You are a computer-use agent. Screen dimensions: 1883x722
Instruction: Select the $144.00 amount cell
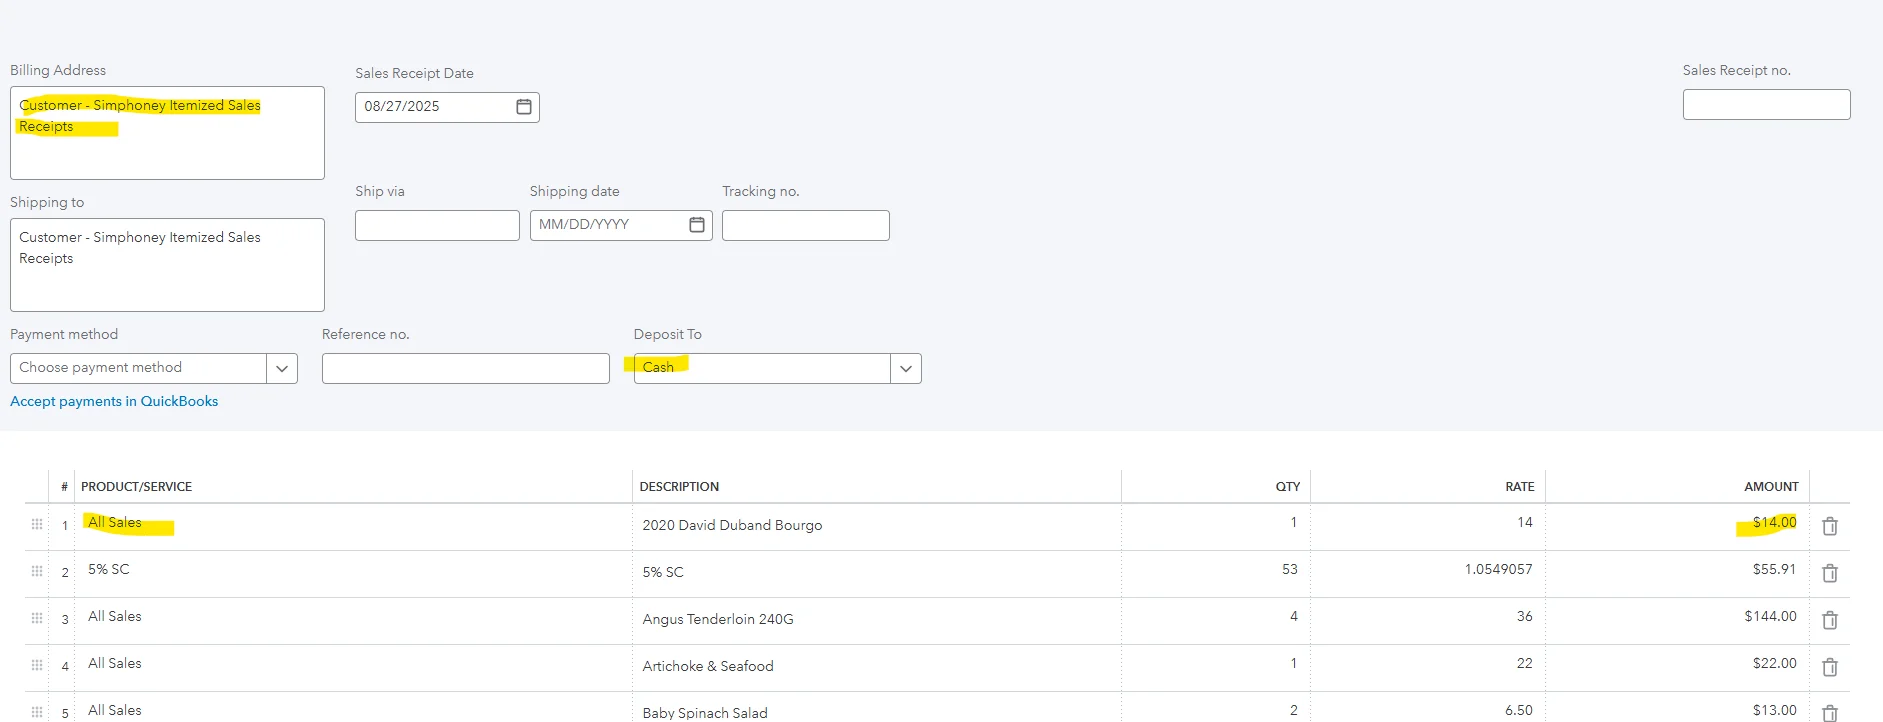click(x=1677, y=620)
